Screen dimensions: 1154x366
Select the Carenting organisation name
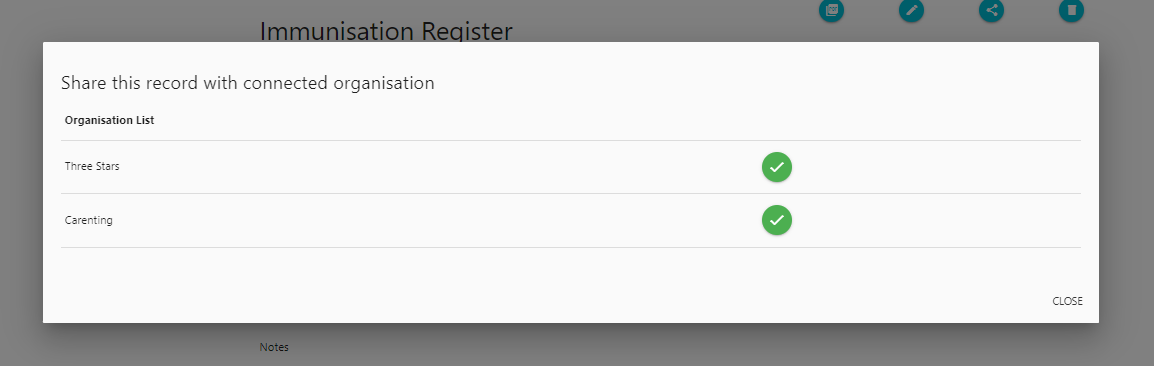(88, 220)
